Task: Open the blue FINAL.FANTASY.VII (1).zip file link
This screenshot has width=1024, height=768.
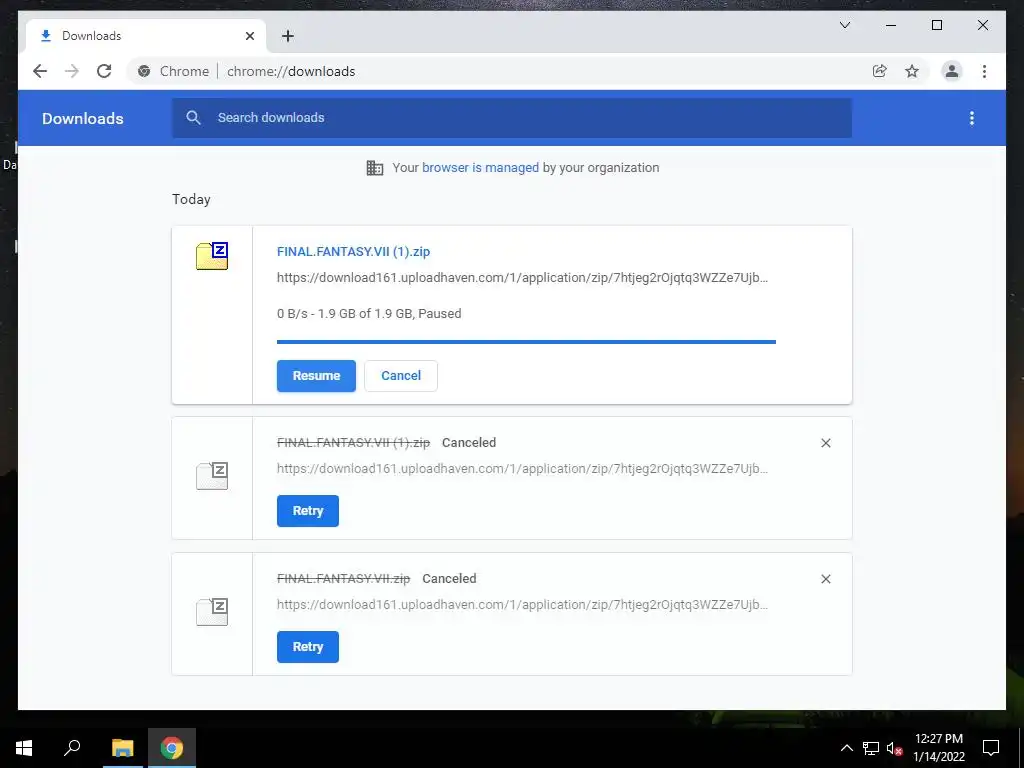Action: 353,252
